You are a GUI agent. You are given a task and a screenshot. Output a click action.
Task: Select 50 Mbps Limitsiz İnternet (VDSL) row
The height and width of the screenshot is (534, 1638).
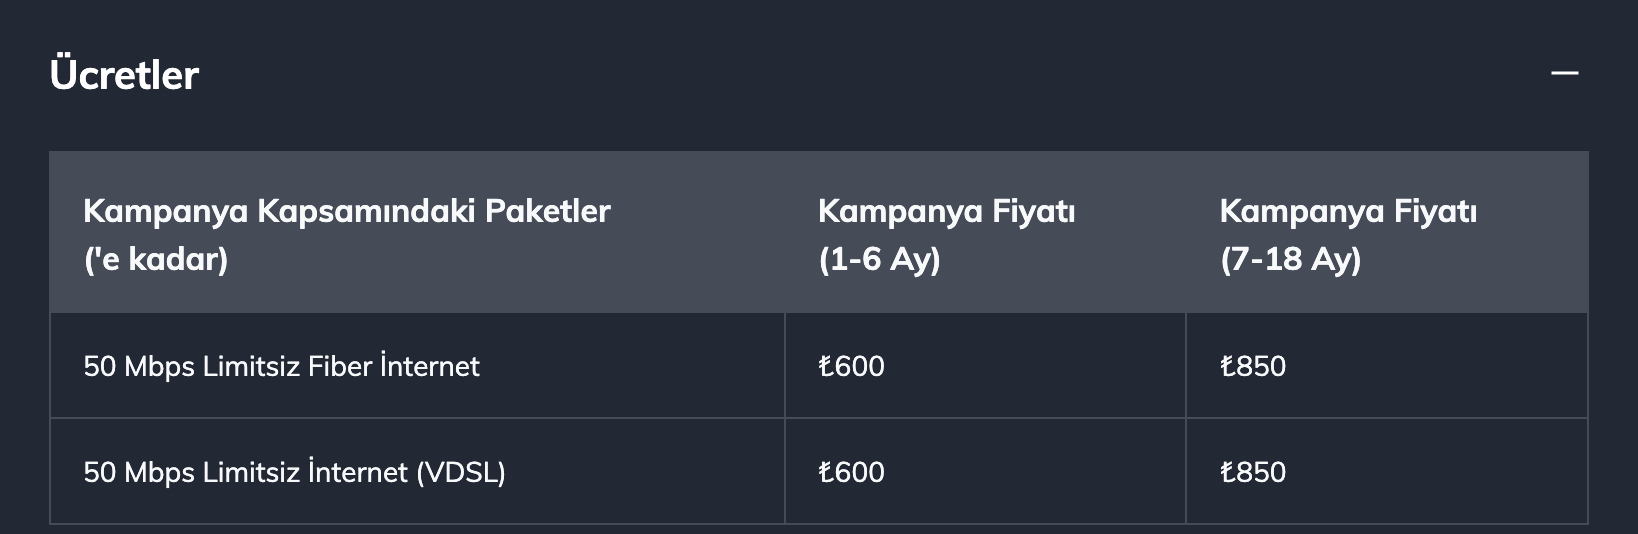pos(819,472)
